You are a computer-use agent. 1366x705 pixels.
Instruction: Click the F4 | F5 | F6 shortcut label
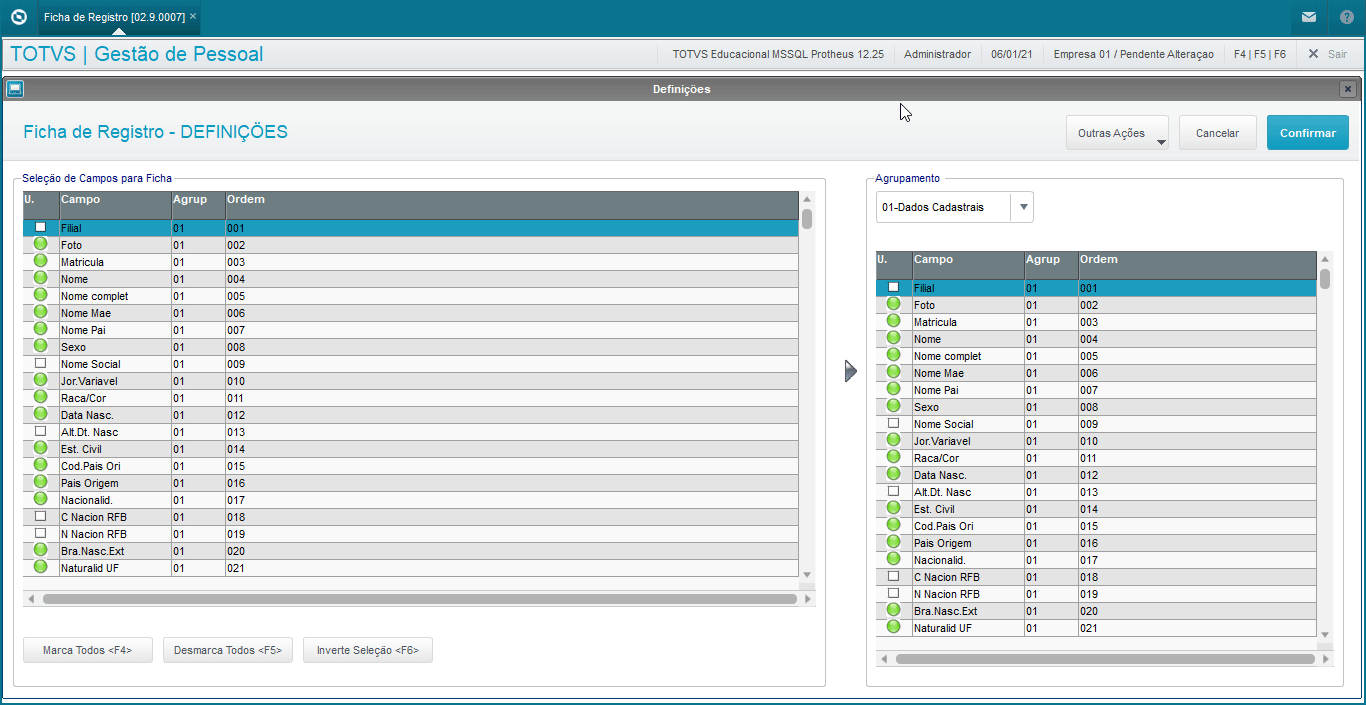point(1260,54)
